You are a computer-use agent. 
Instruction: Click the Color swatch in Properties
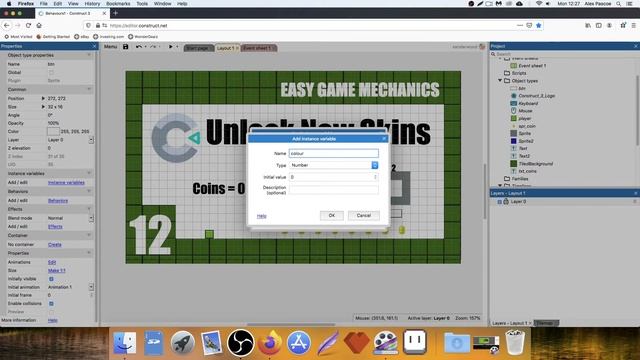pos(53,131)
